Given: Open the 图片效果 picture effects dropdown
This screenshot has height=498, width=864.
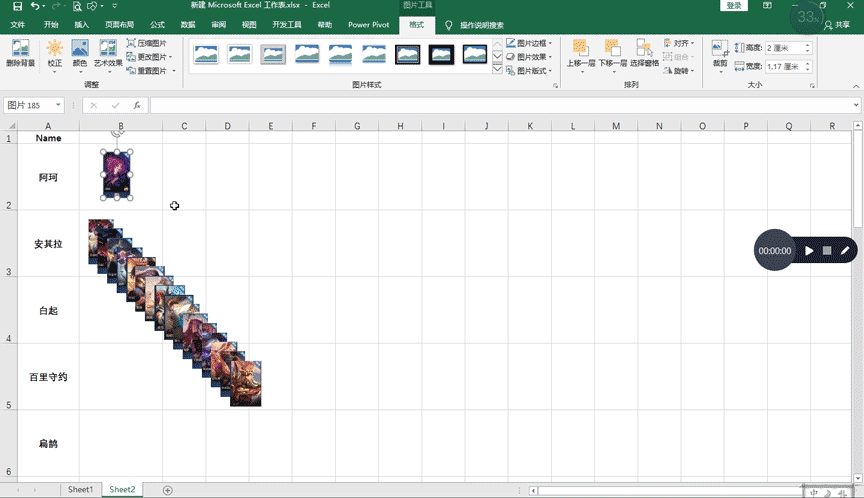Looking at the screenshot, I should tap(529, 57).
